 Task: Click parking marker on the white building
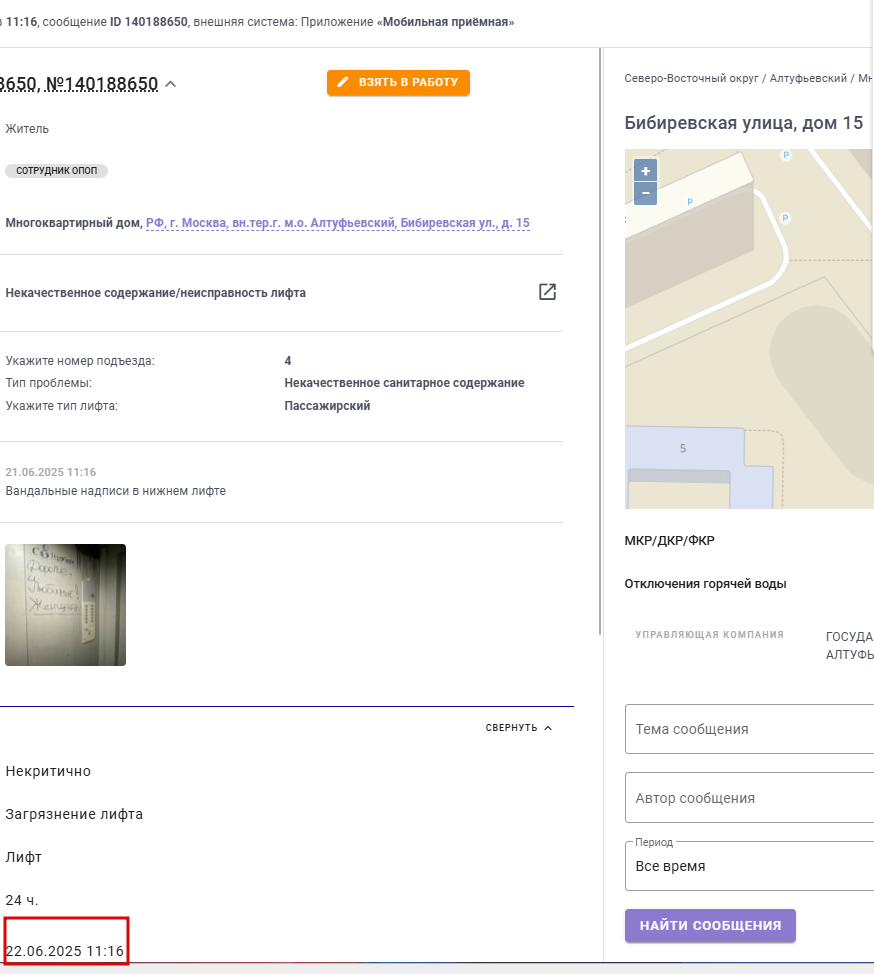click(x=689, y=201)
